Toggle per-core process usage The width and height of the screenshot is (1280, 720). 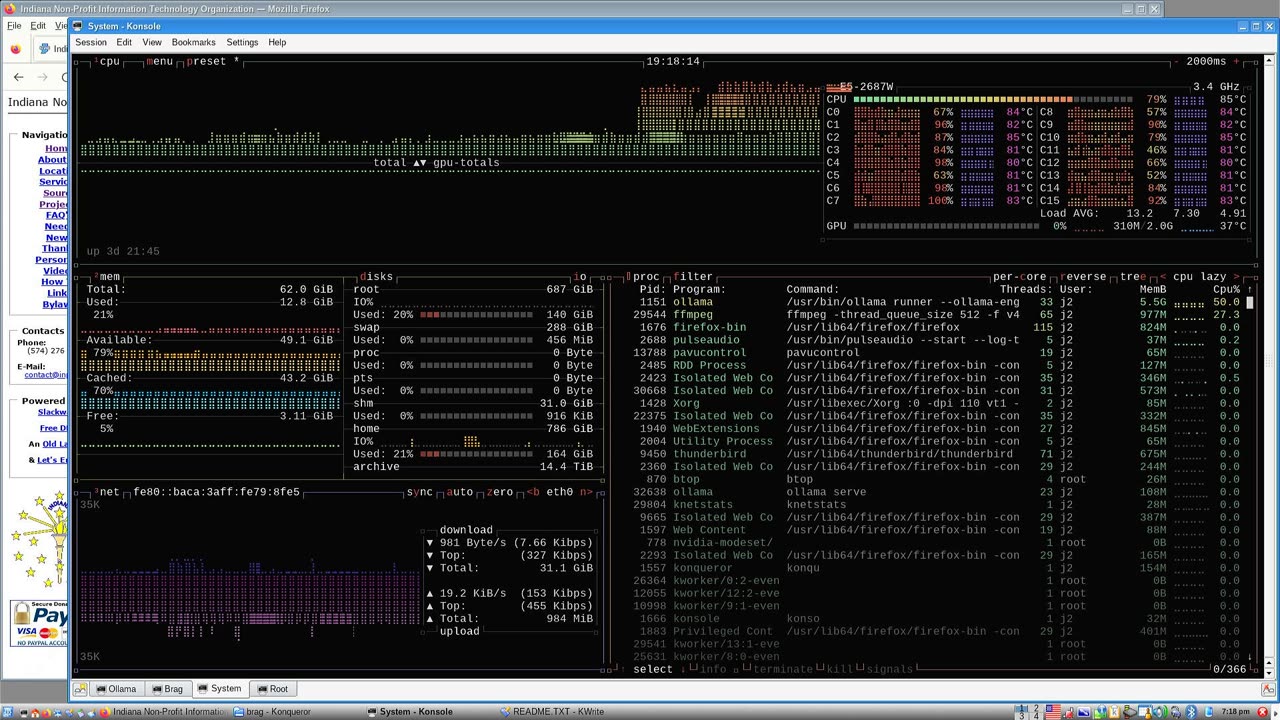[x=1019, y=277]
